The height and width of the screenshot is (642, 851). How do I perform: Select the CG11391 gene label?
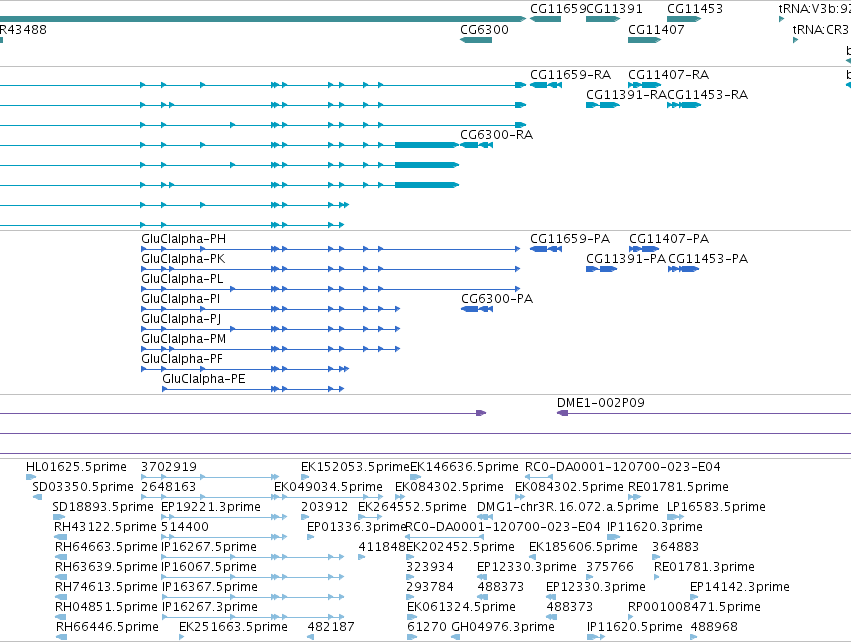click(x=614, y=9)
